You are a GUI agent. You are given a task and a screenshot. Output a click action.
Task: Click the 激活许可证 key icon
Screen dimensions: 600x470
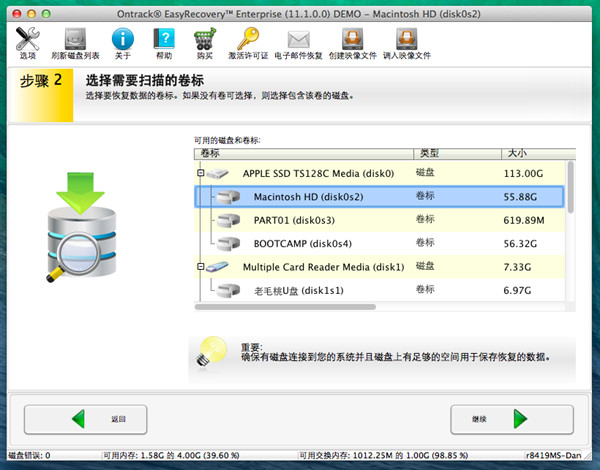(248, 41)
